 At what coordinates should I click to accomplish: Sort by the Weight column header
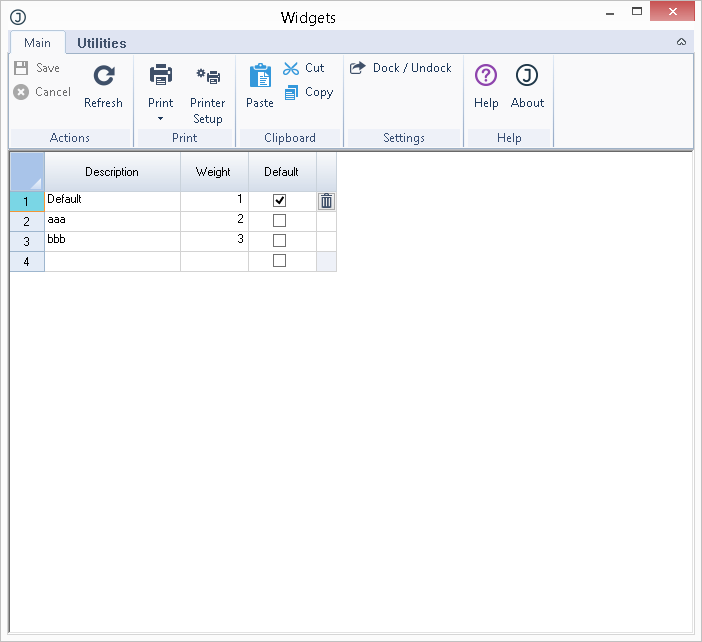[x=214, y=172]
